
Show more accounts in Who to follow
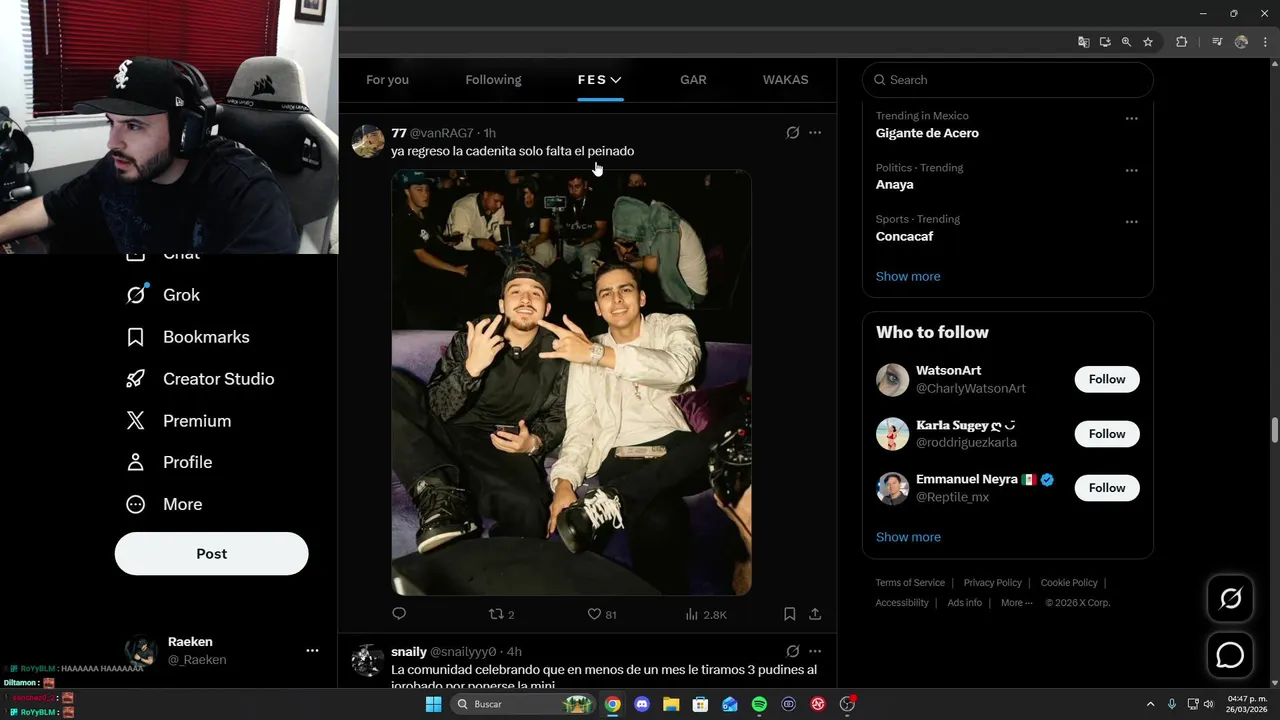pos(908,537)
